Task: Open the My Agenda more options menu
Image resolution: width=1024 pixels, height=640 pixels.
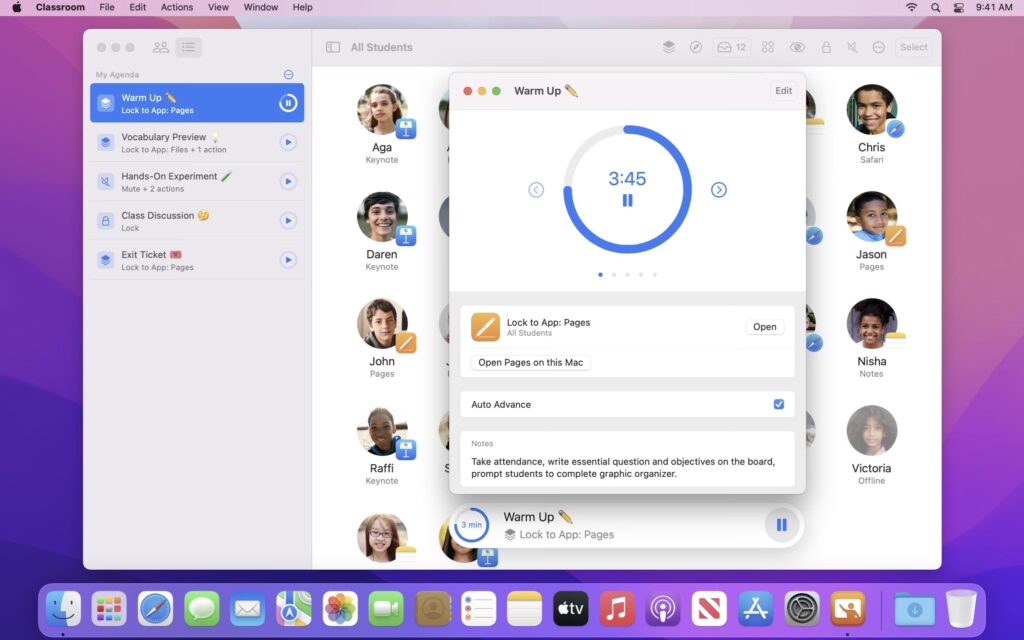Action: tap(288, 74)
